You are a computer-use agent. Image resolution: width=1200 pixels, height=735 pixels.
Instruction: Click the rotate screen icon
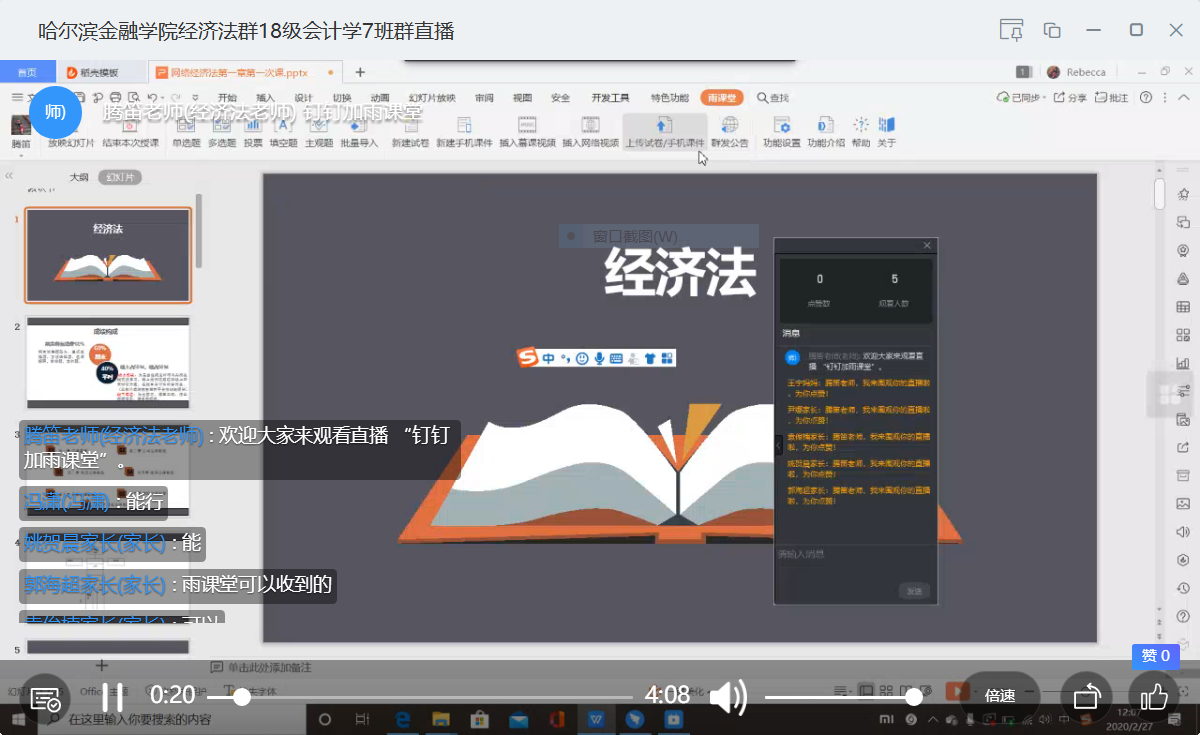1087,696
